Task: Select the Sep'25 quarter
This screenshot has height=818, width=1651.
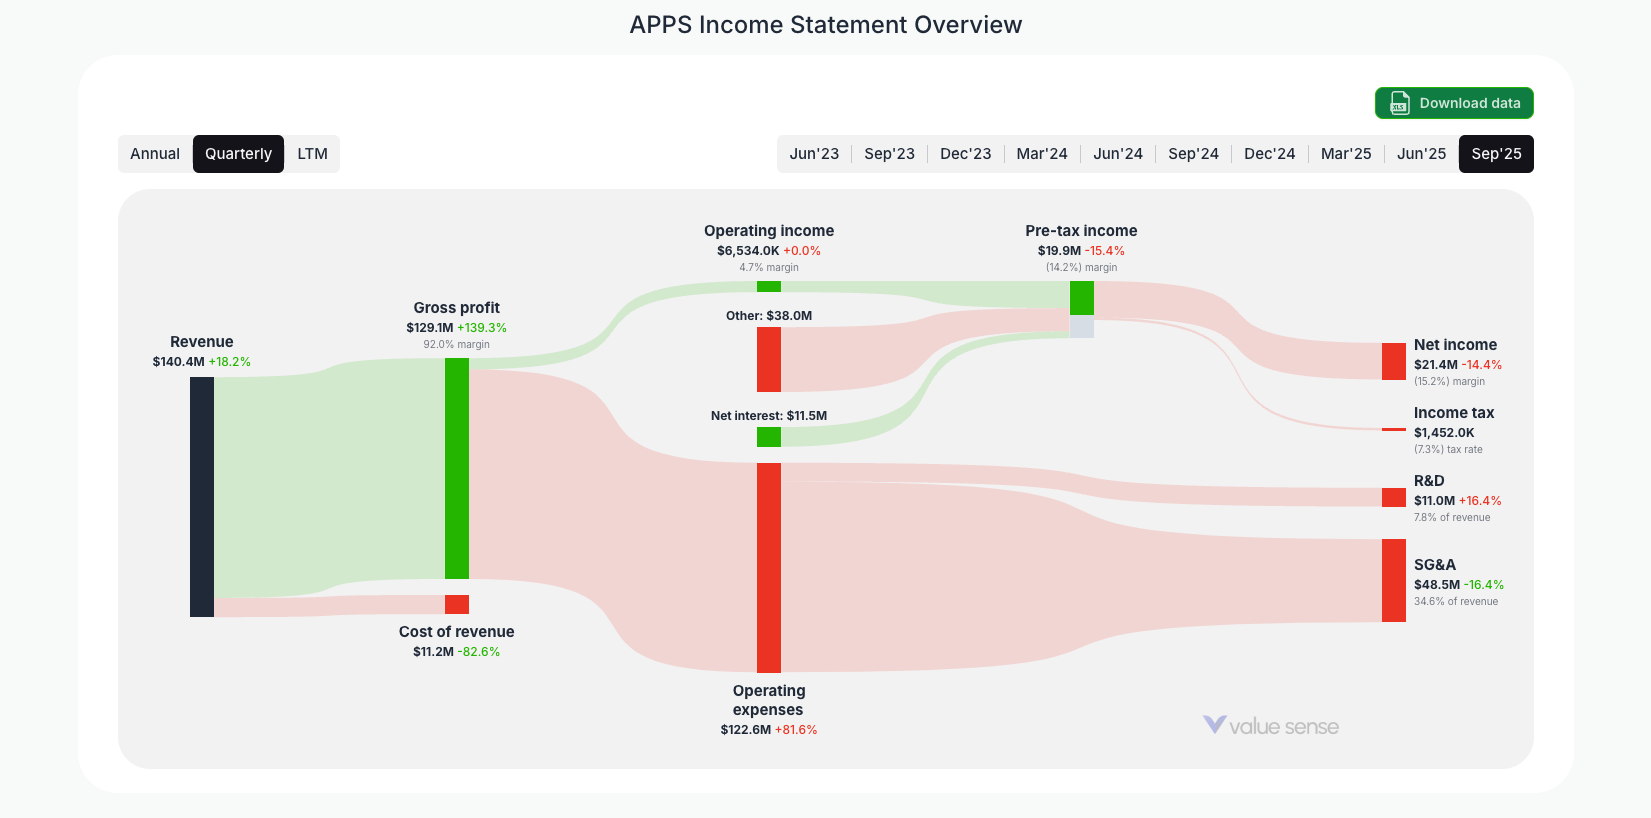Action: tap(1496, 154)
